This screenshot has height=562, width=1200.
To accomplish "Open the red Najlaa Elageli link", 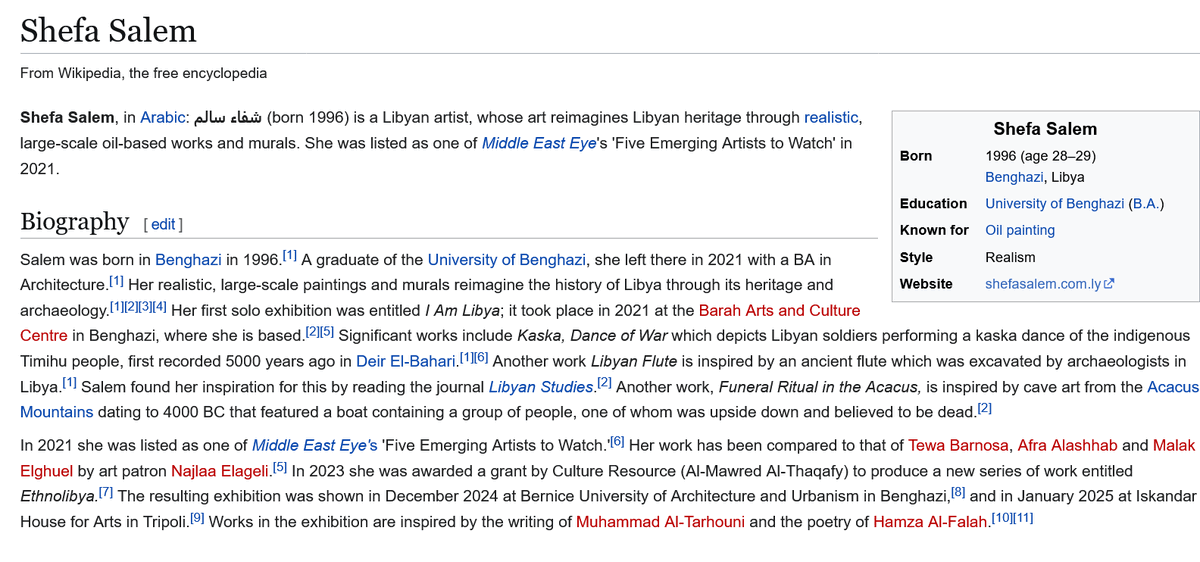I will coord(220,470).
